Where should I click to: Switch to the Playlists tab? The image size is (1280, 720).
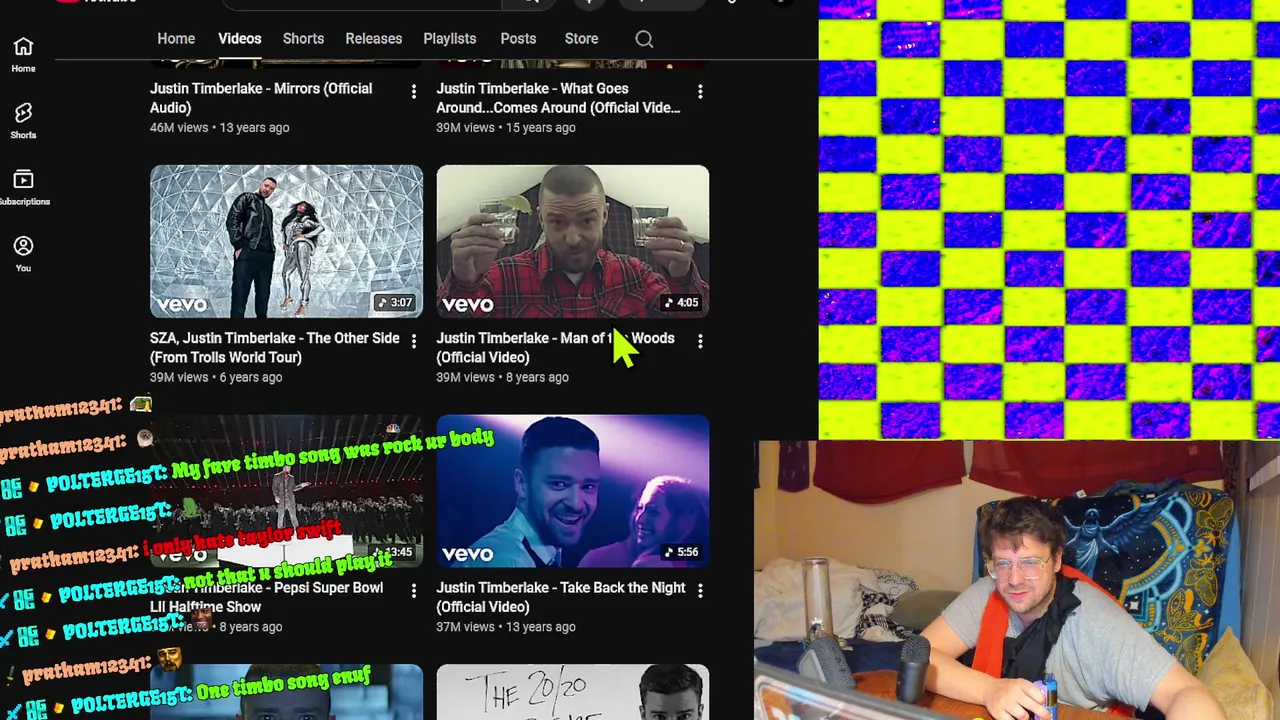[x=450, y=39]
